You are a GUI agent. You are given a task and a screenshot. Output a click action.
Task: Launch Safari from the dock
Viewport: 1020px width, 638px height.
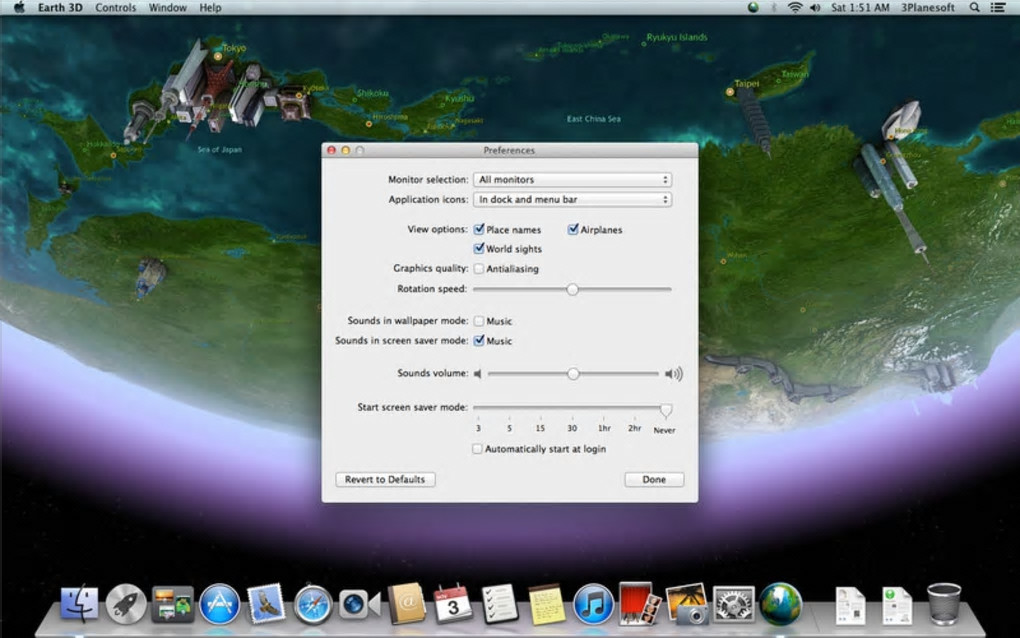pyautogui.click(x=313, y=604)
